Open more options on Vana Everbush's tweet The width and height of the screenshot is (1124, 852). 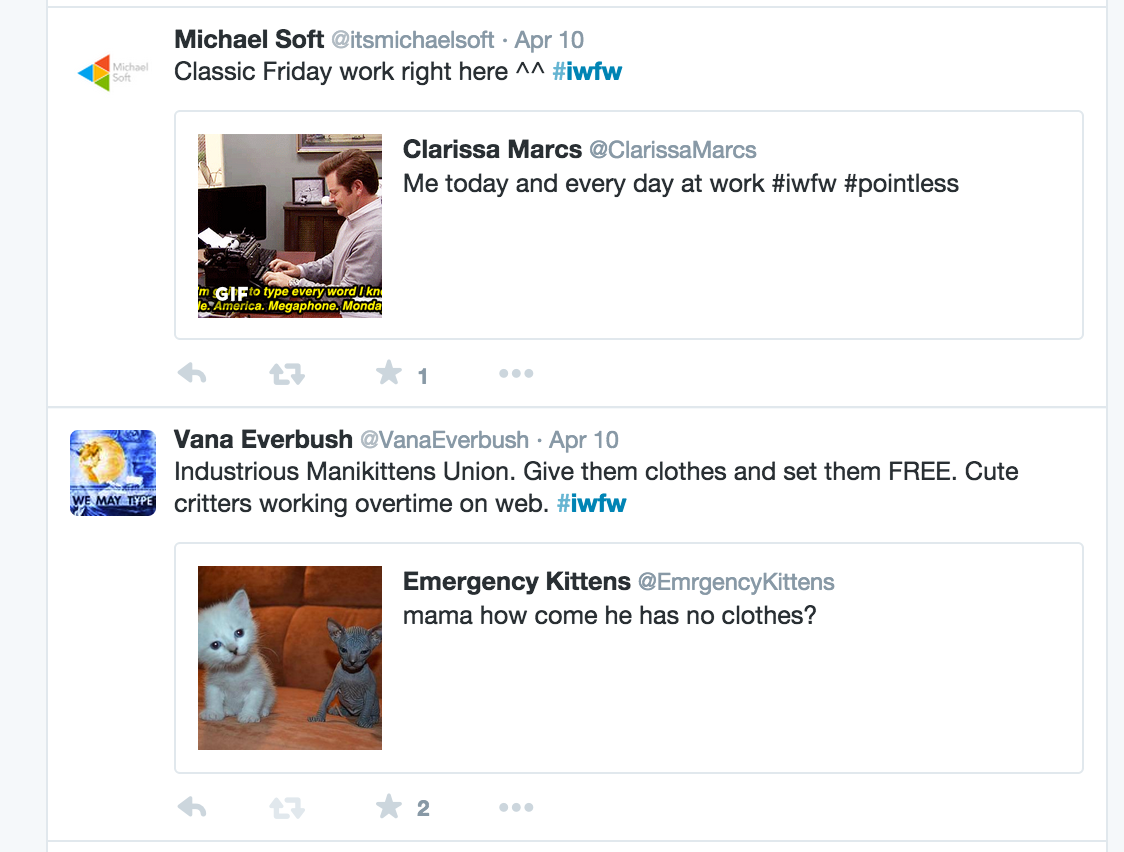[516, 807]
